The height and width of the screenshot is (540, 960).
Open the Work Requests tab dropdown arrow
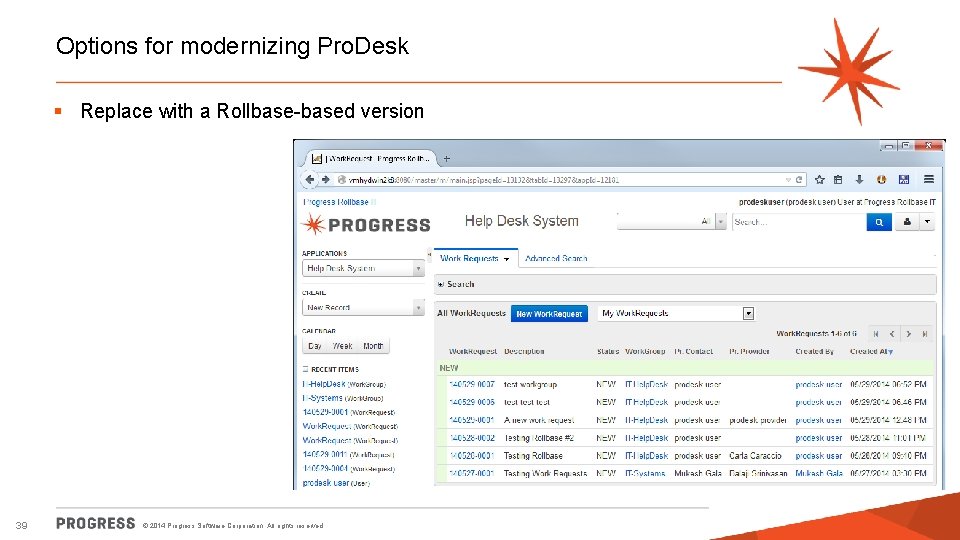click(506, 260)
